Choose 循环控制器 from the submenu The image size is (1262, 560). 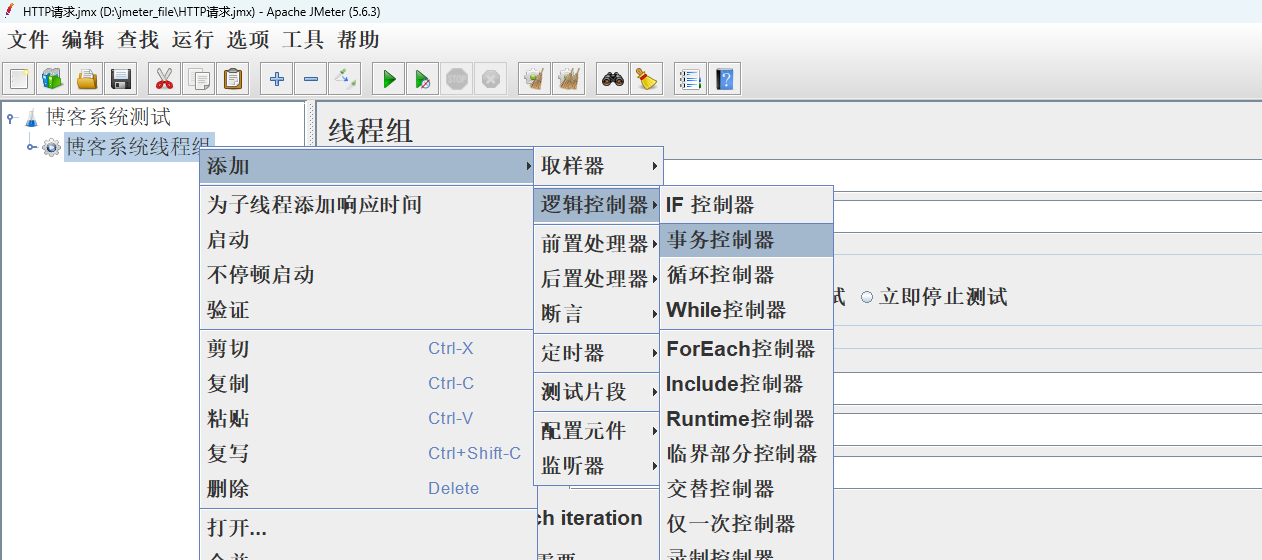point(746,275)
